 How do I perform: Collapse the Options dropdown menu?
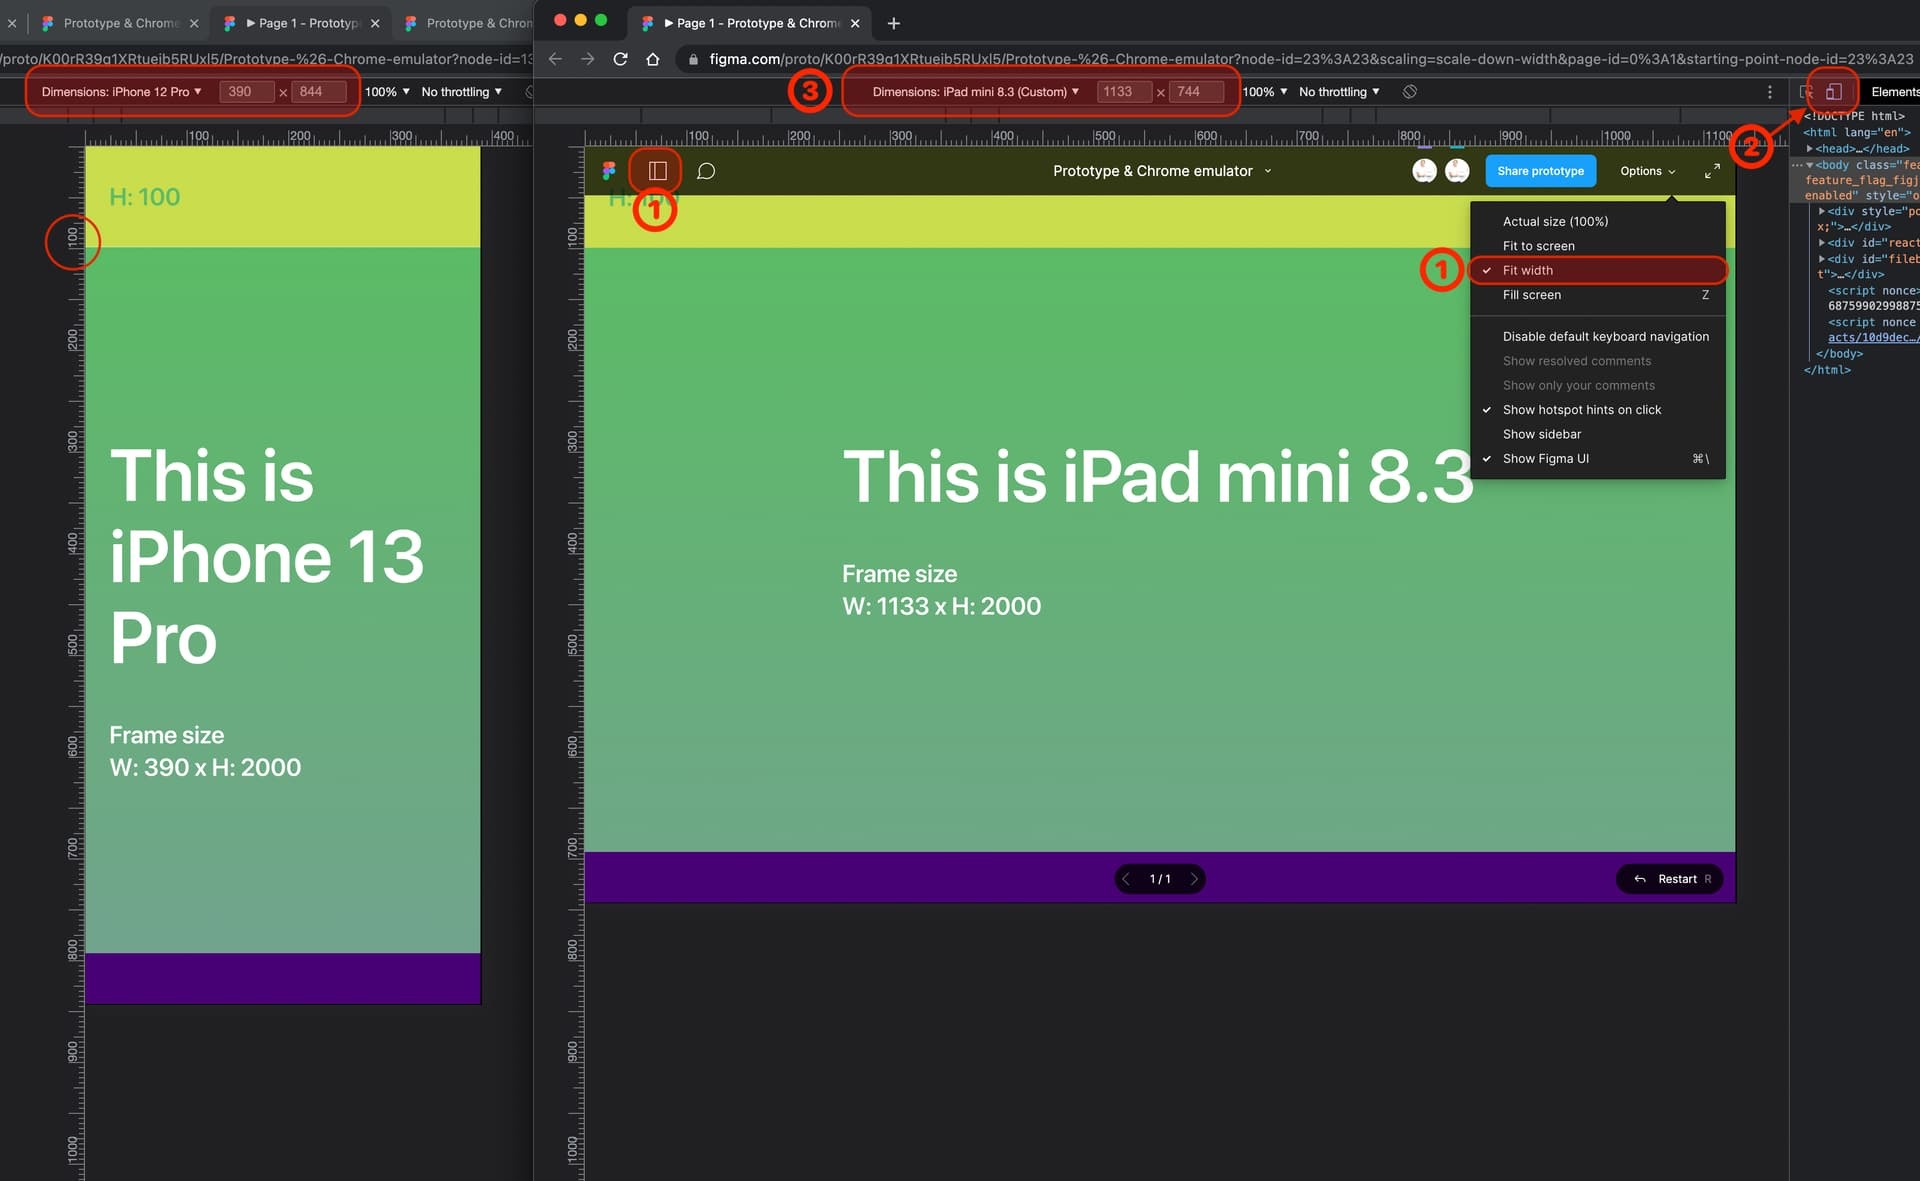click(x=1647, y=171)
